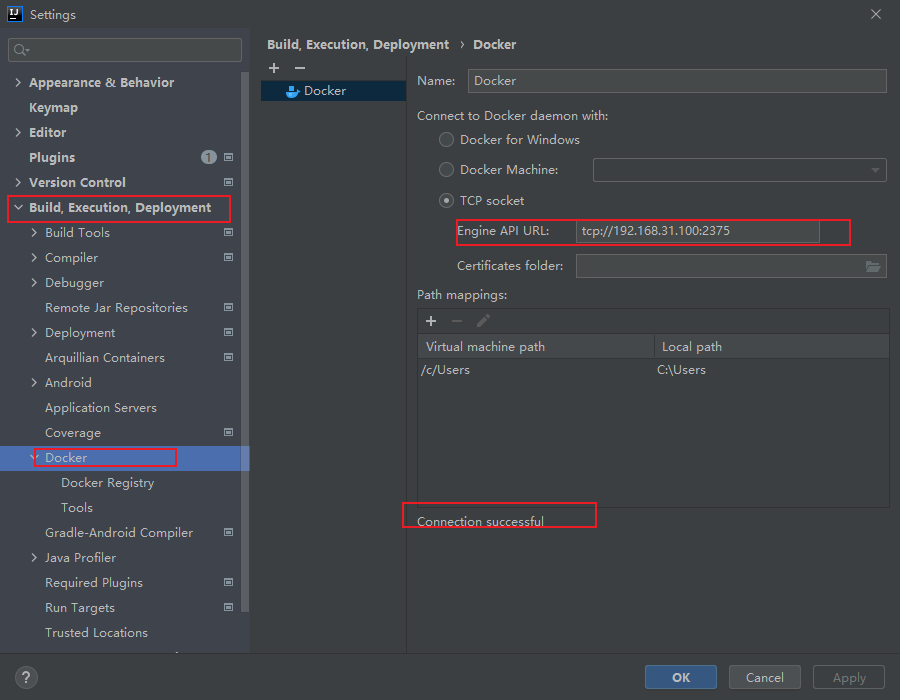Confirm settings with the OK button
900x700 pixels.
(x=681, y=678)
